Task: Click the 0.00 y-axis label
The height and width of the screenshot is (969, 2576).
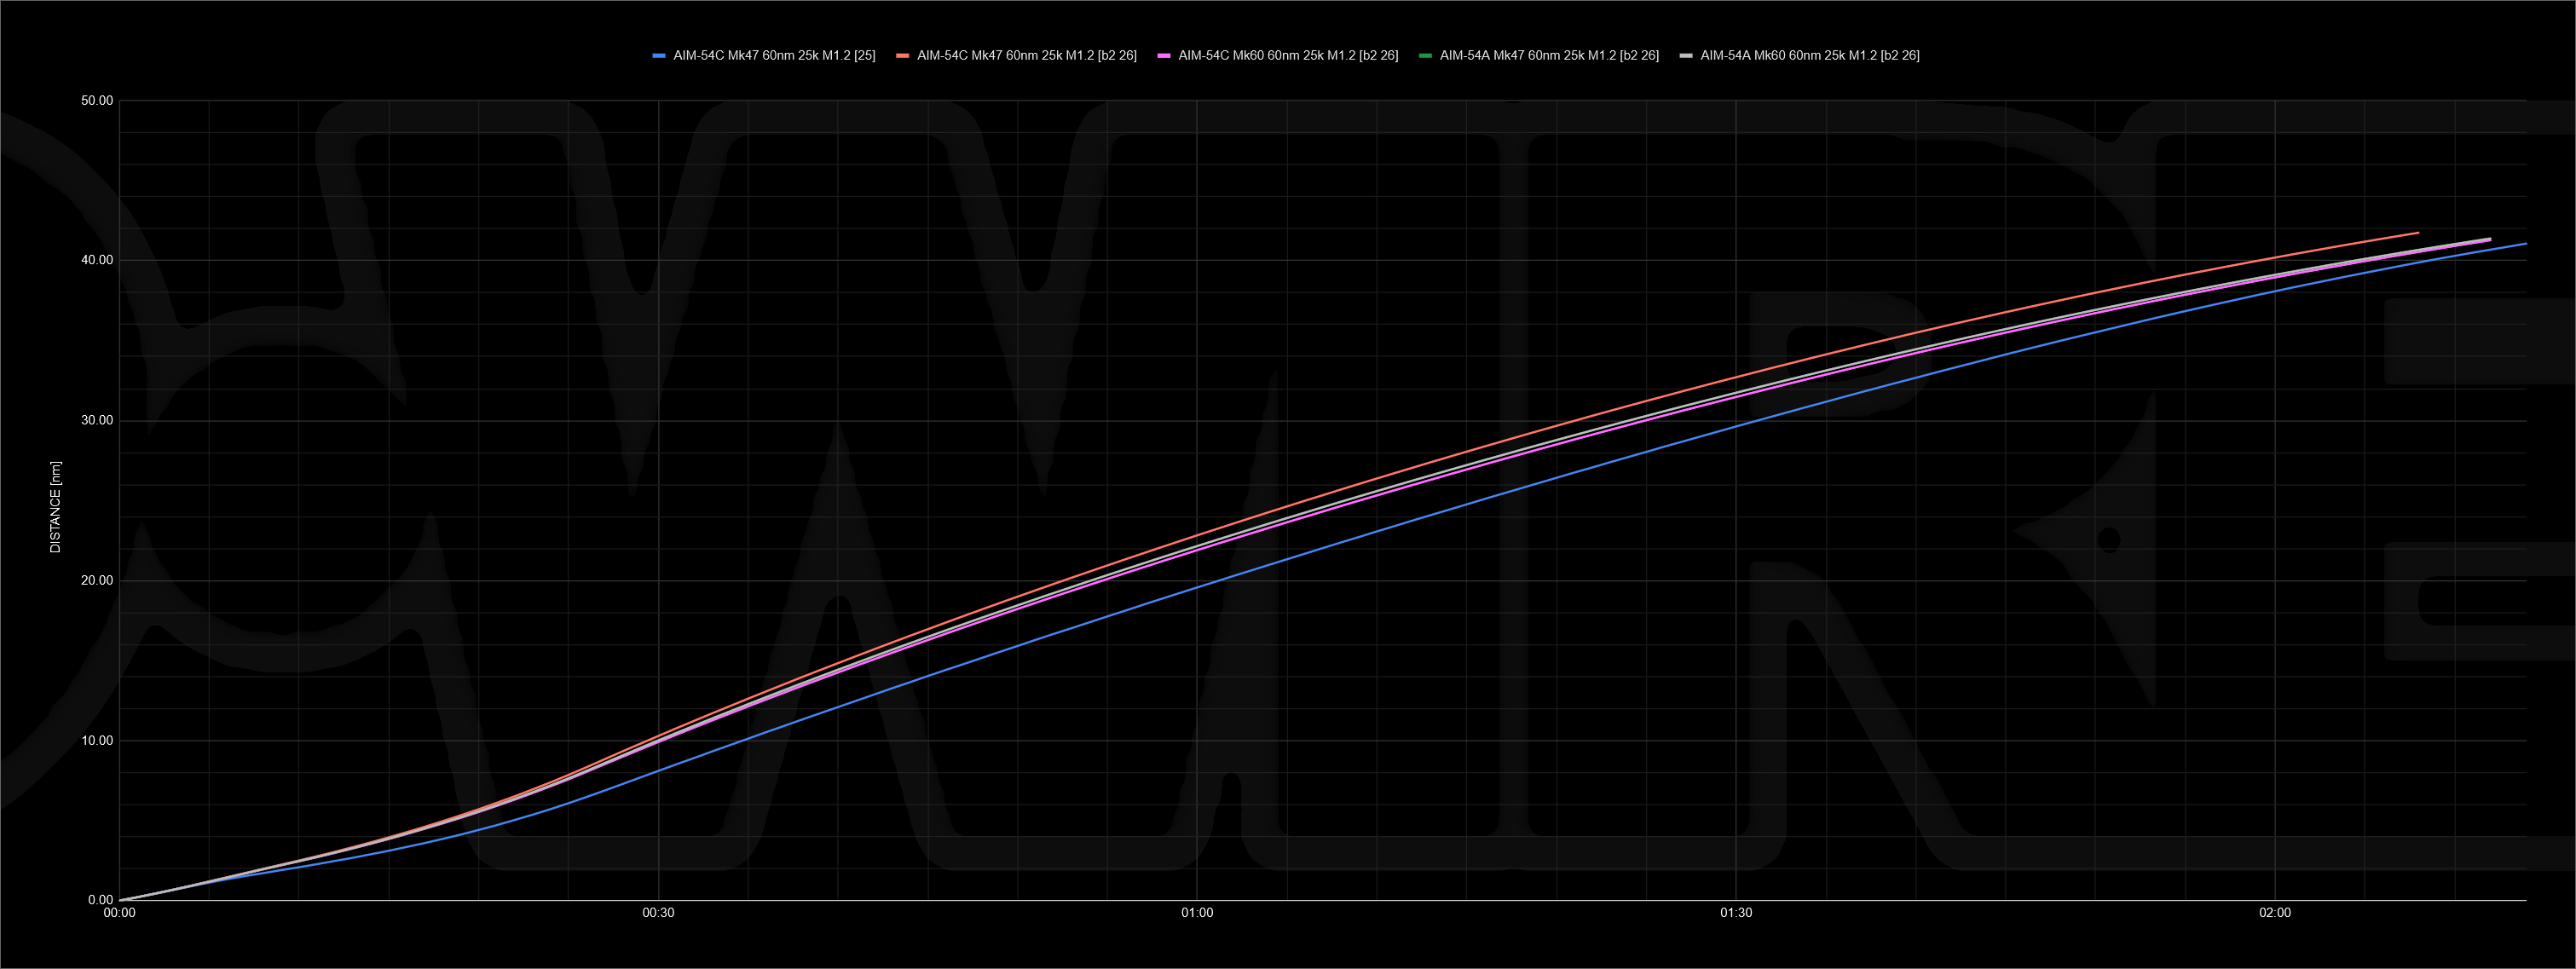Action: point(100,900)
